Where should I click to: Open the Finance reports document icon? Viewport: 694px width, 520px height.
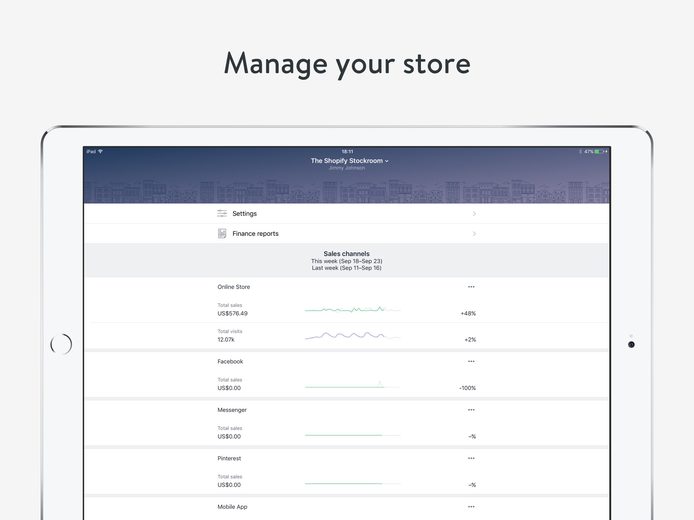pyautogui.click(x=222, y=233)
